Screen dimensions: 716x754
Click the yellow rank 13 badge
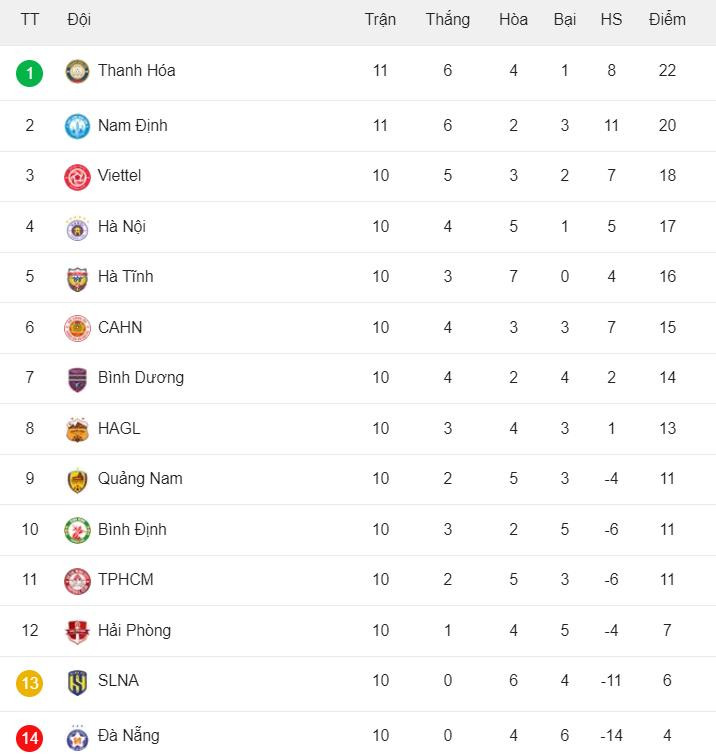[x=30, y=682]
